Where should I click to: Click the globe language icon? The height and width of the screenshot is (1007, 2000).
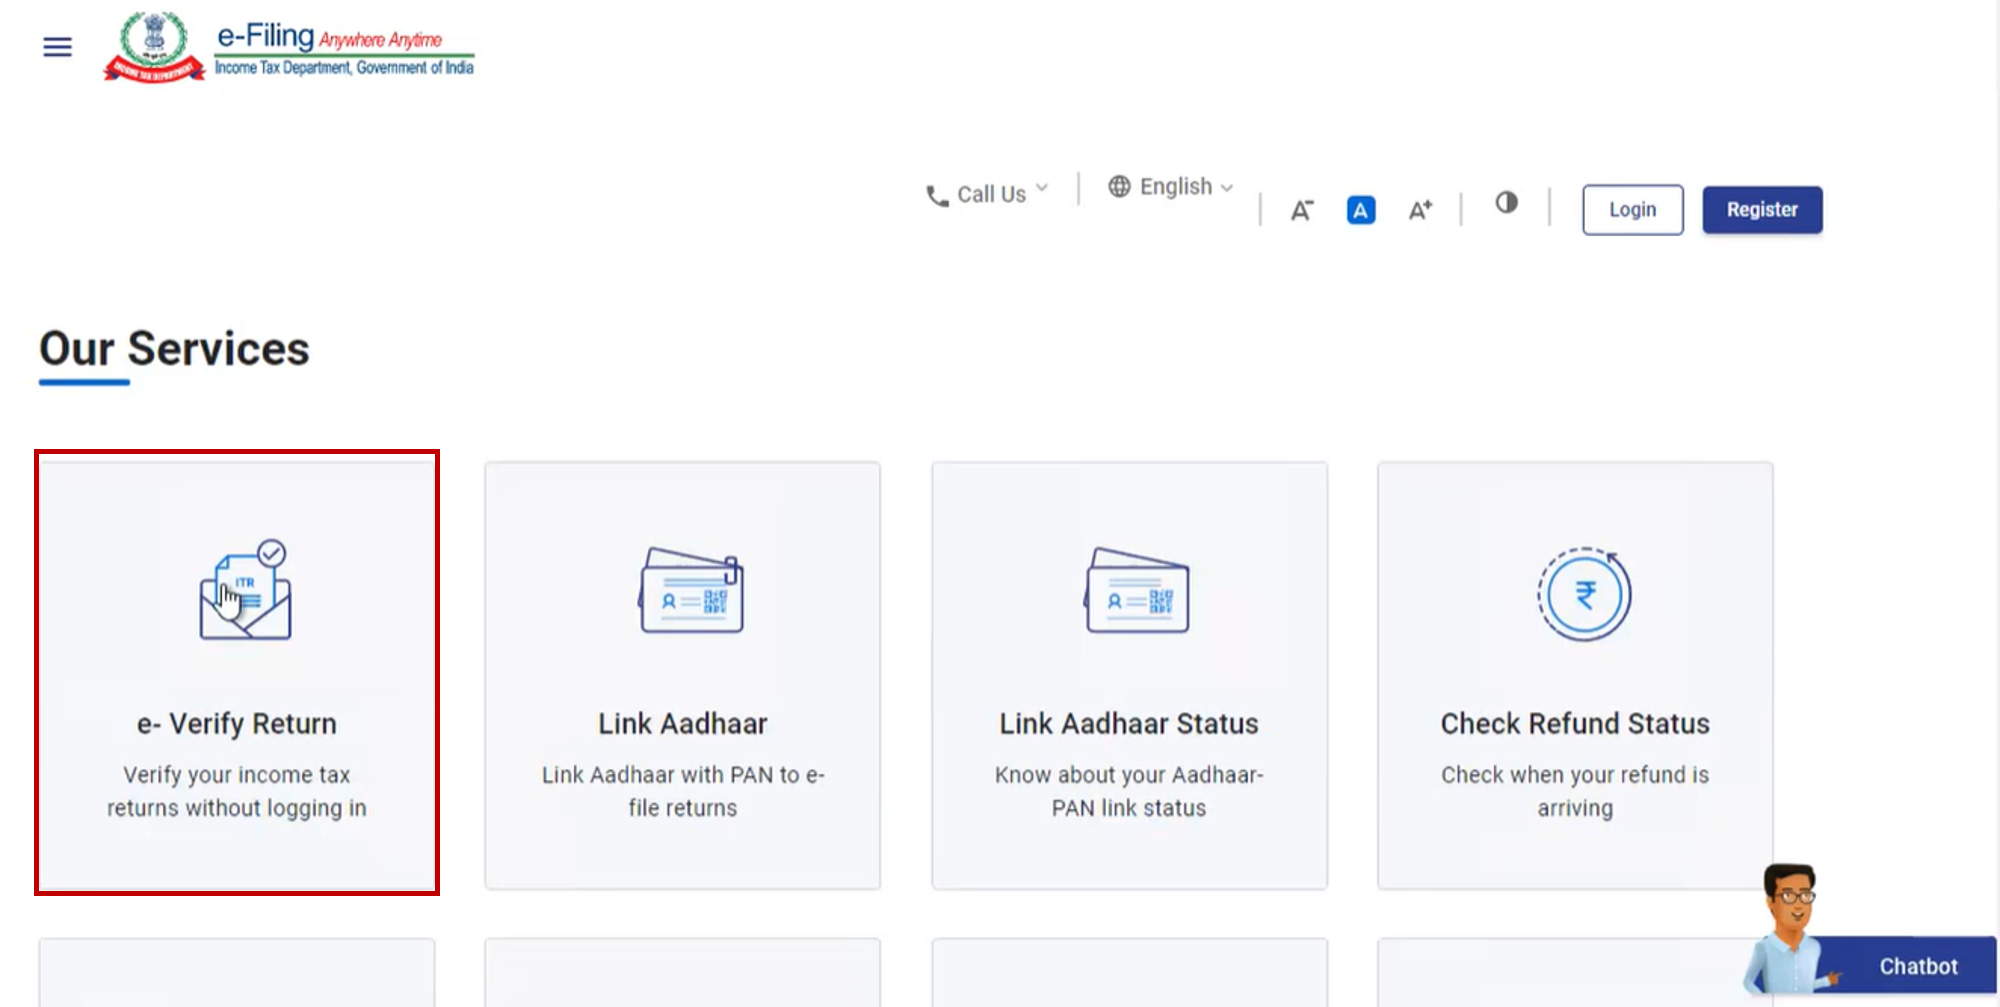pyautogui.click(x=1120, y=186)
